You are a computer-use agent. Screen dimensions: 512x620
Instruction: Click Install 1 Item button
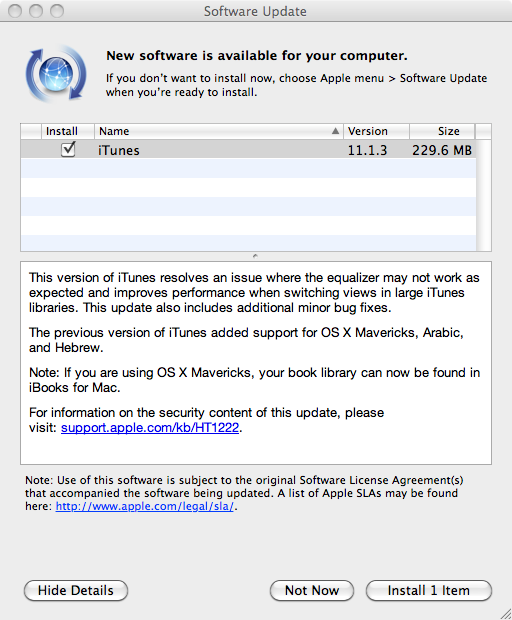click(x=429, y=590)
